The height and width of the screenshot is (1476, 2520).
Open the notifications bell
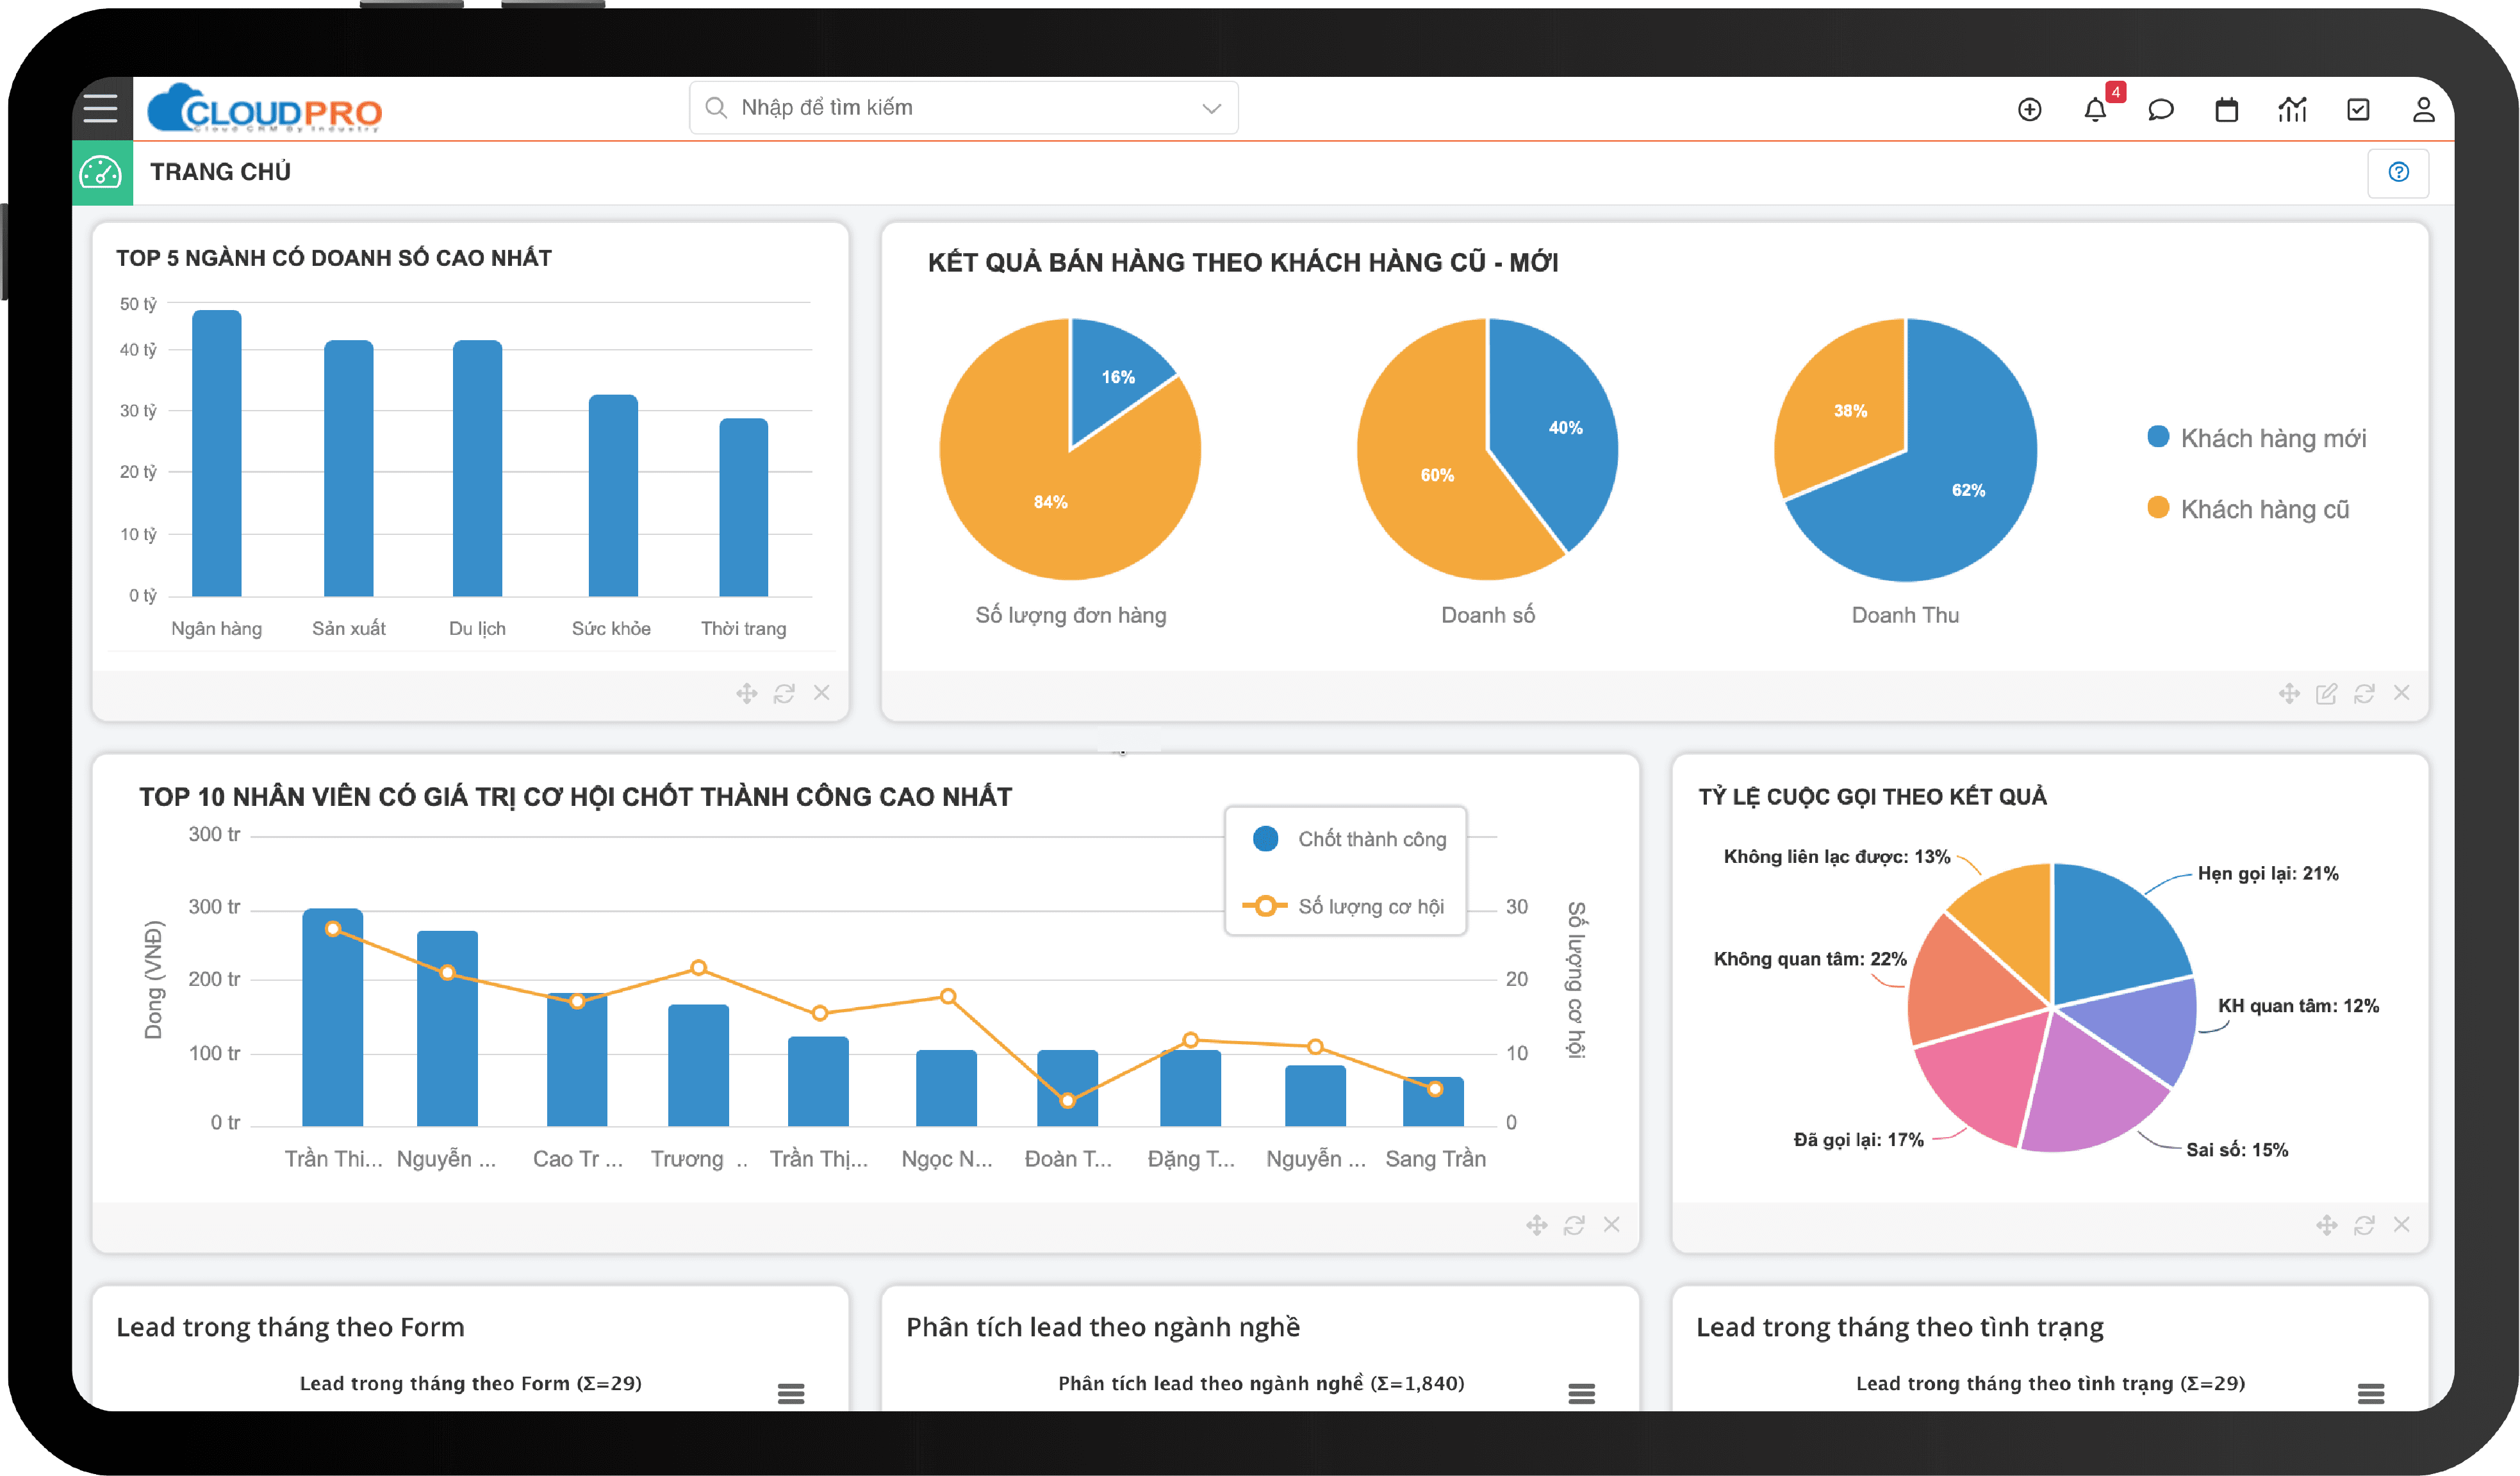click(2094, 109)
